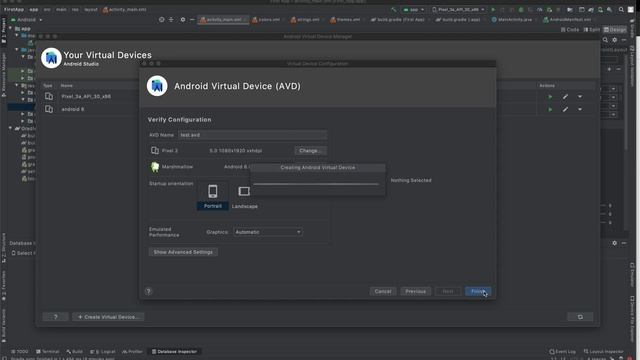Screen dimensions: 640x360
Task: Switch editor to Design view
Action: click(x=615, y=29)
